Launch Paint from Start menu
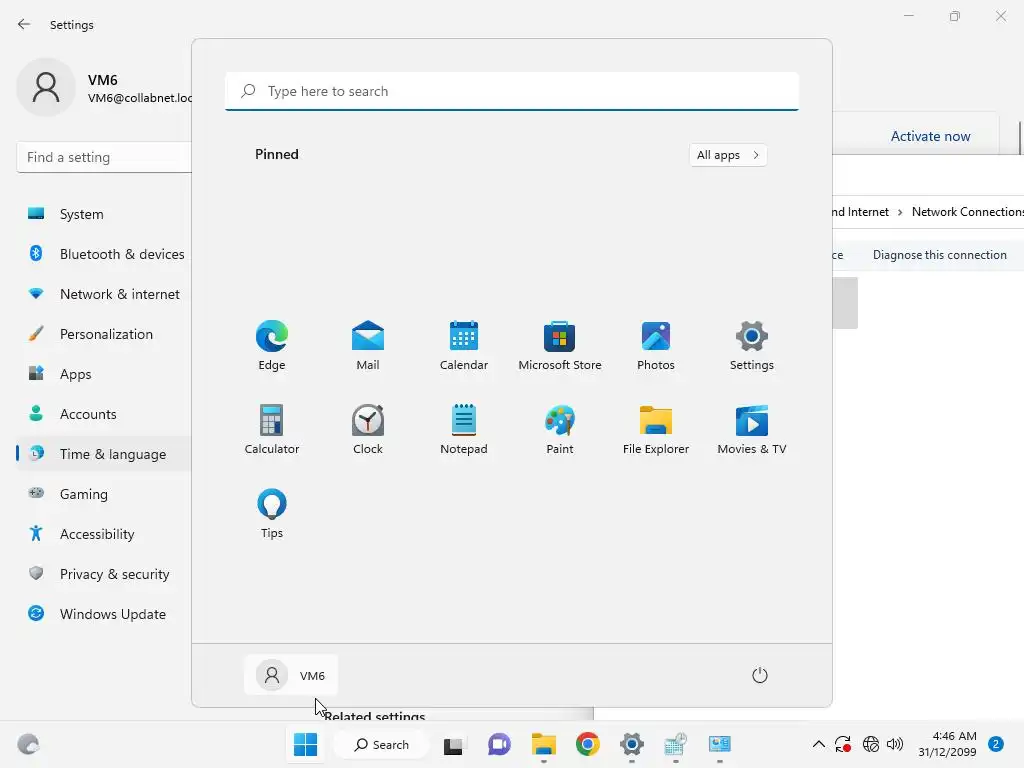Viewport: 1024px width, 768px height. (x=560, y=429)
